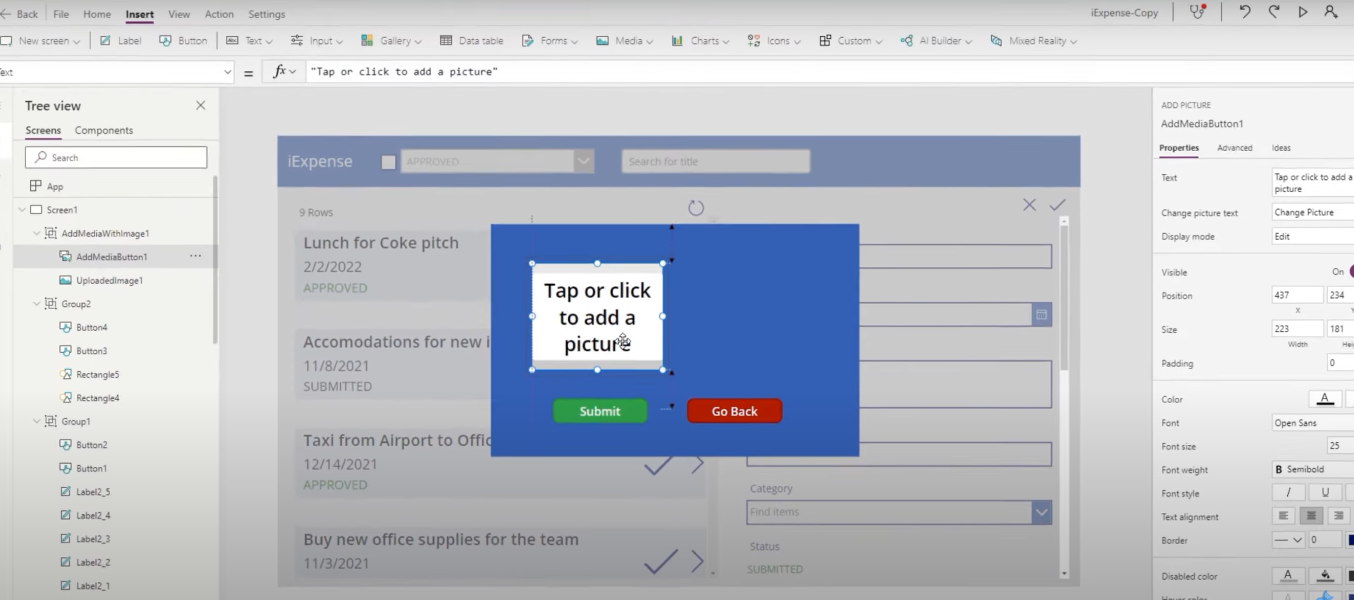Open the Forms dropdown

point(550,41)
